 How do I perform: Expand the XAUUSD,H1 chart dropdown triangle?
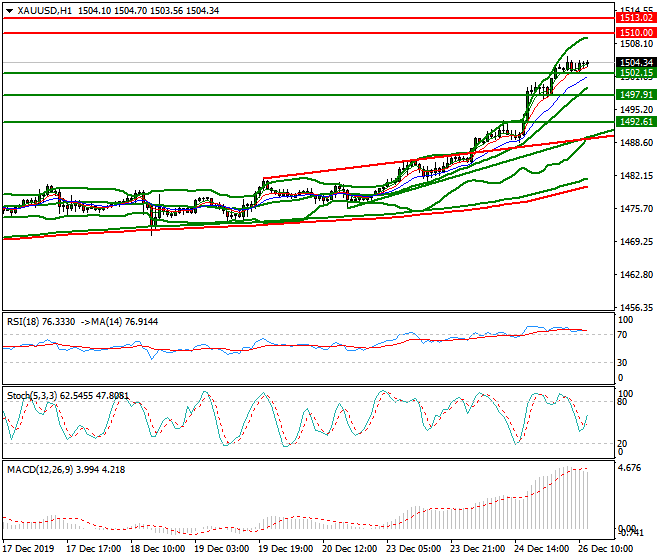9,11
